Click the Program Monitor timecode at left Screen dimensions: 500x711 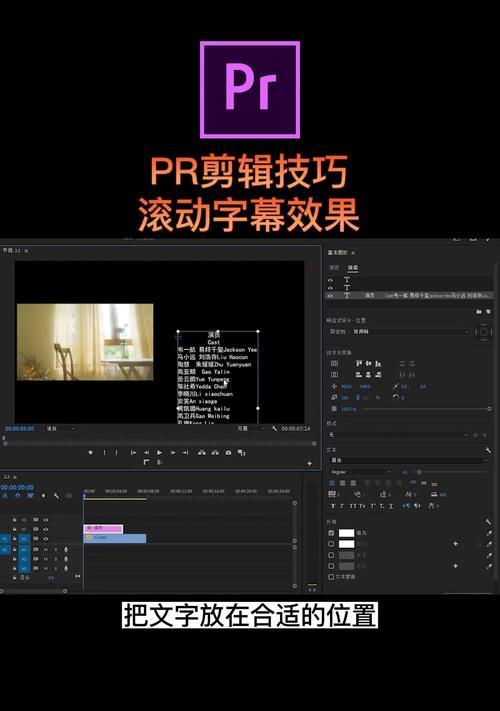[19, 429]
